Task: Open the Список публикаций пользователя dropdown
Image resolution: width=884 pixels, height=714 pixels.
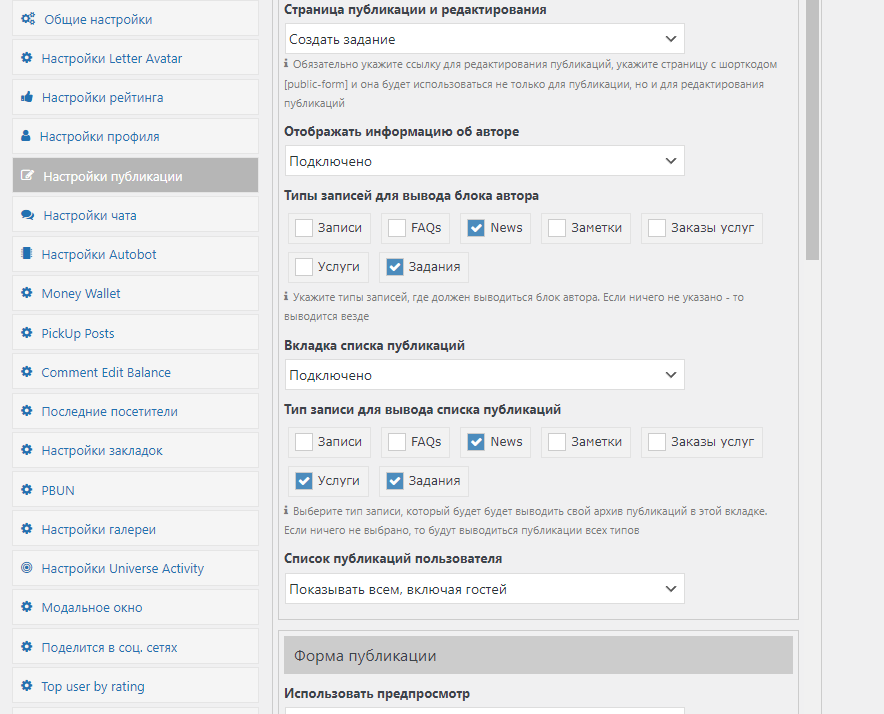Action: [x=484, y=589]
